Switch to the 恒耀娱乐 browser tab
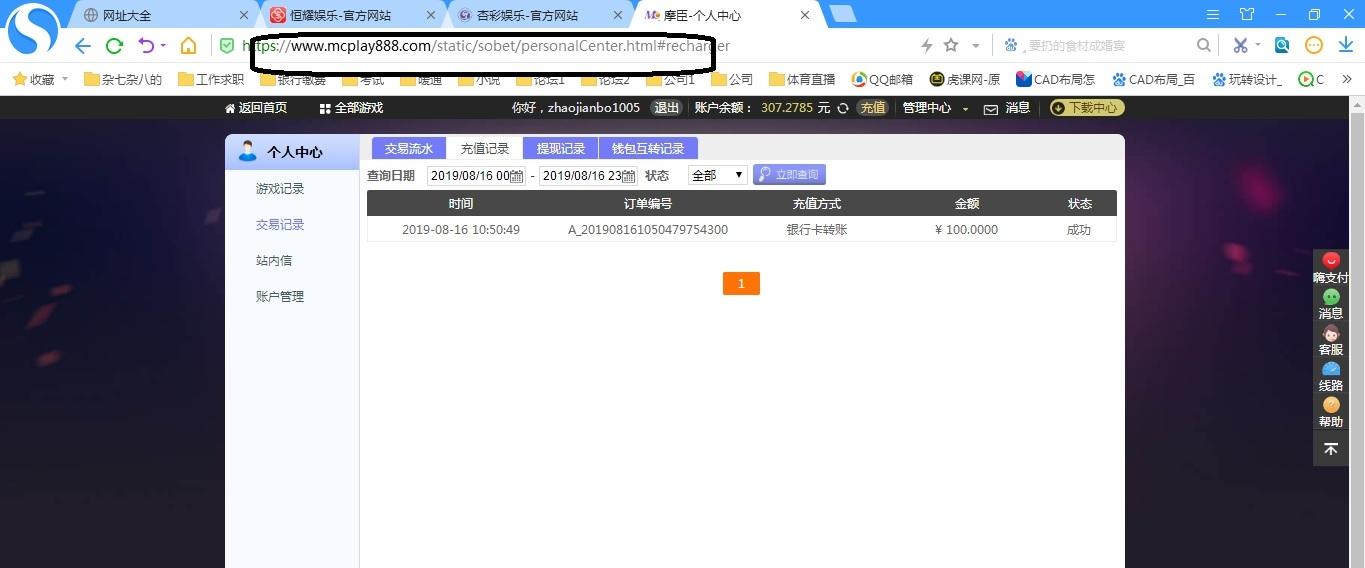 pyautogui.click(x=351, y=15)
